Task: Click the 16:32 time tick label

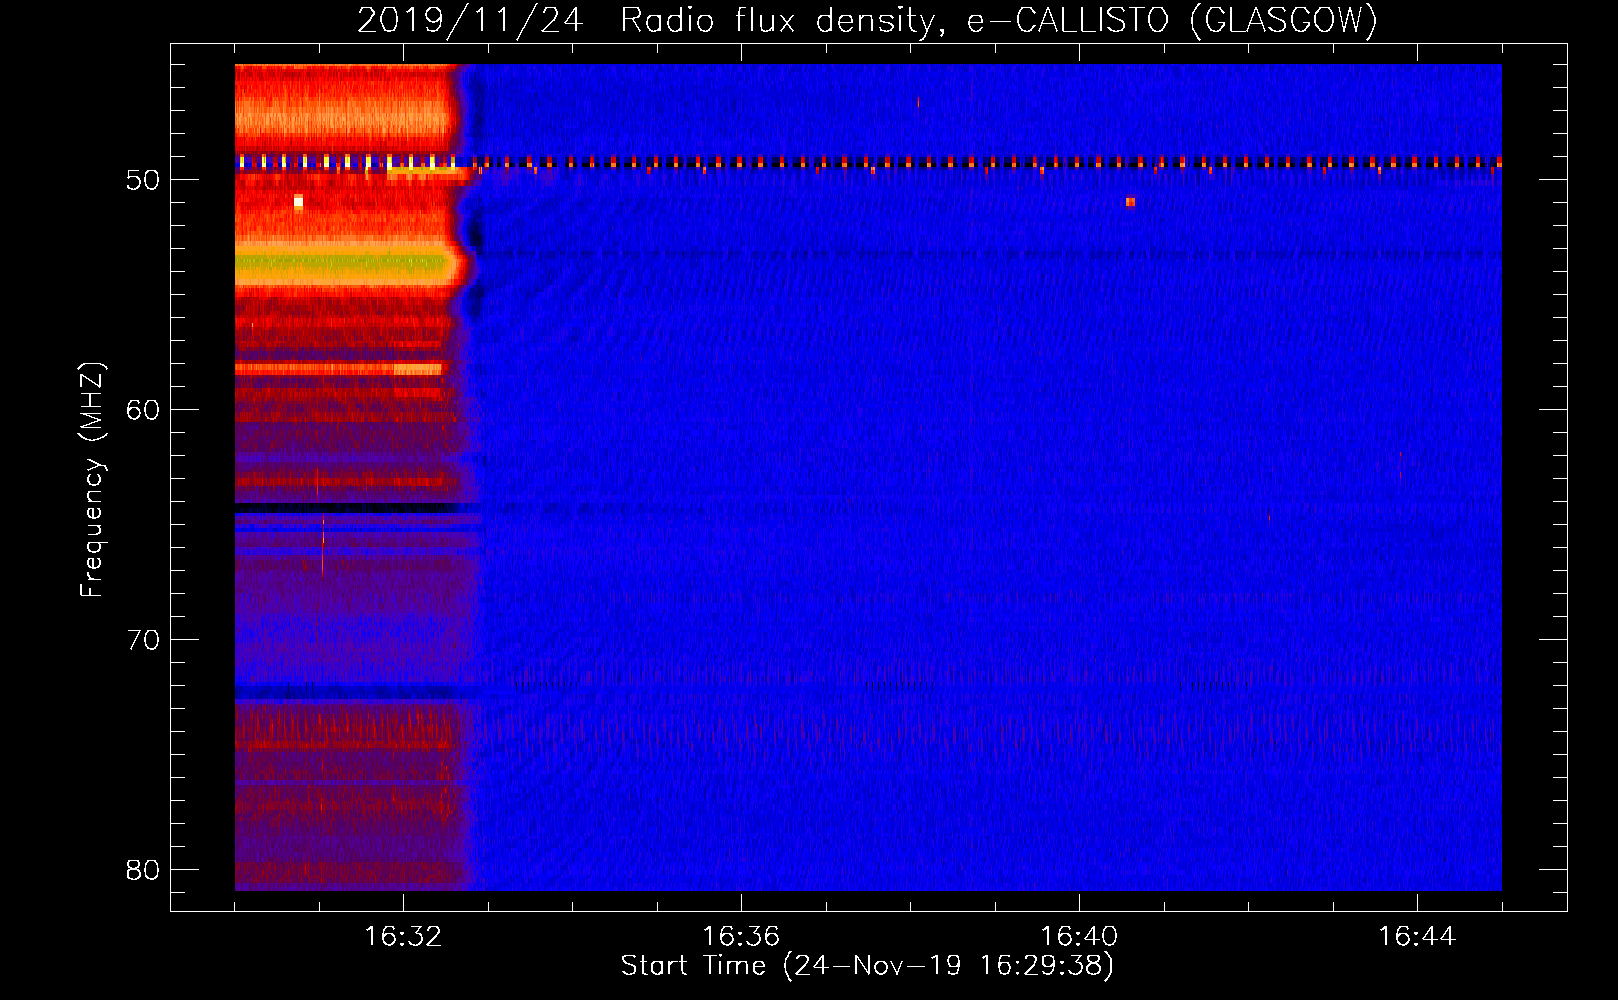Action: pyautogui.click(x=403, y=937)
